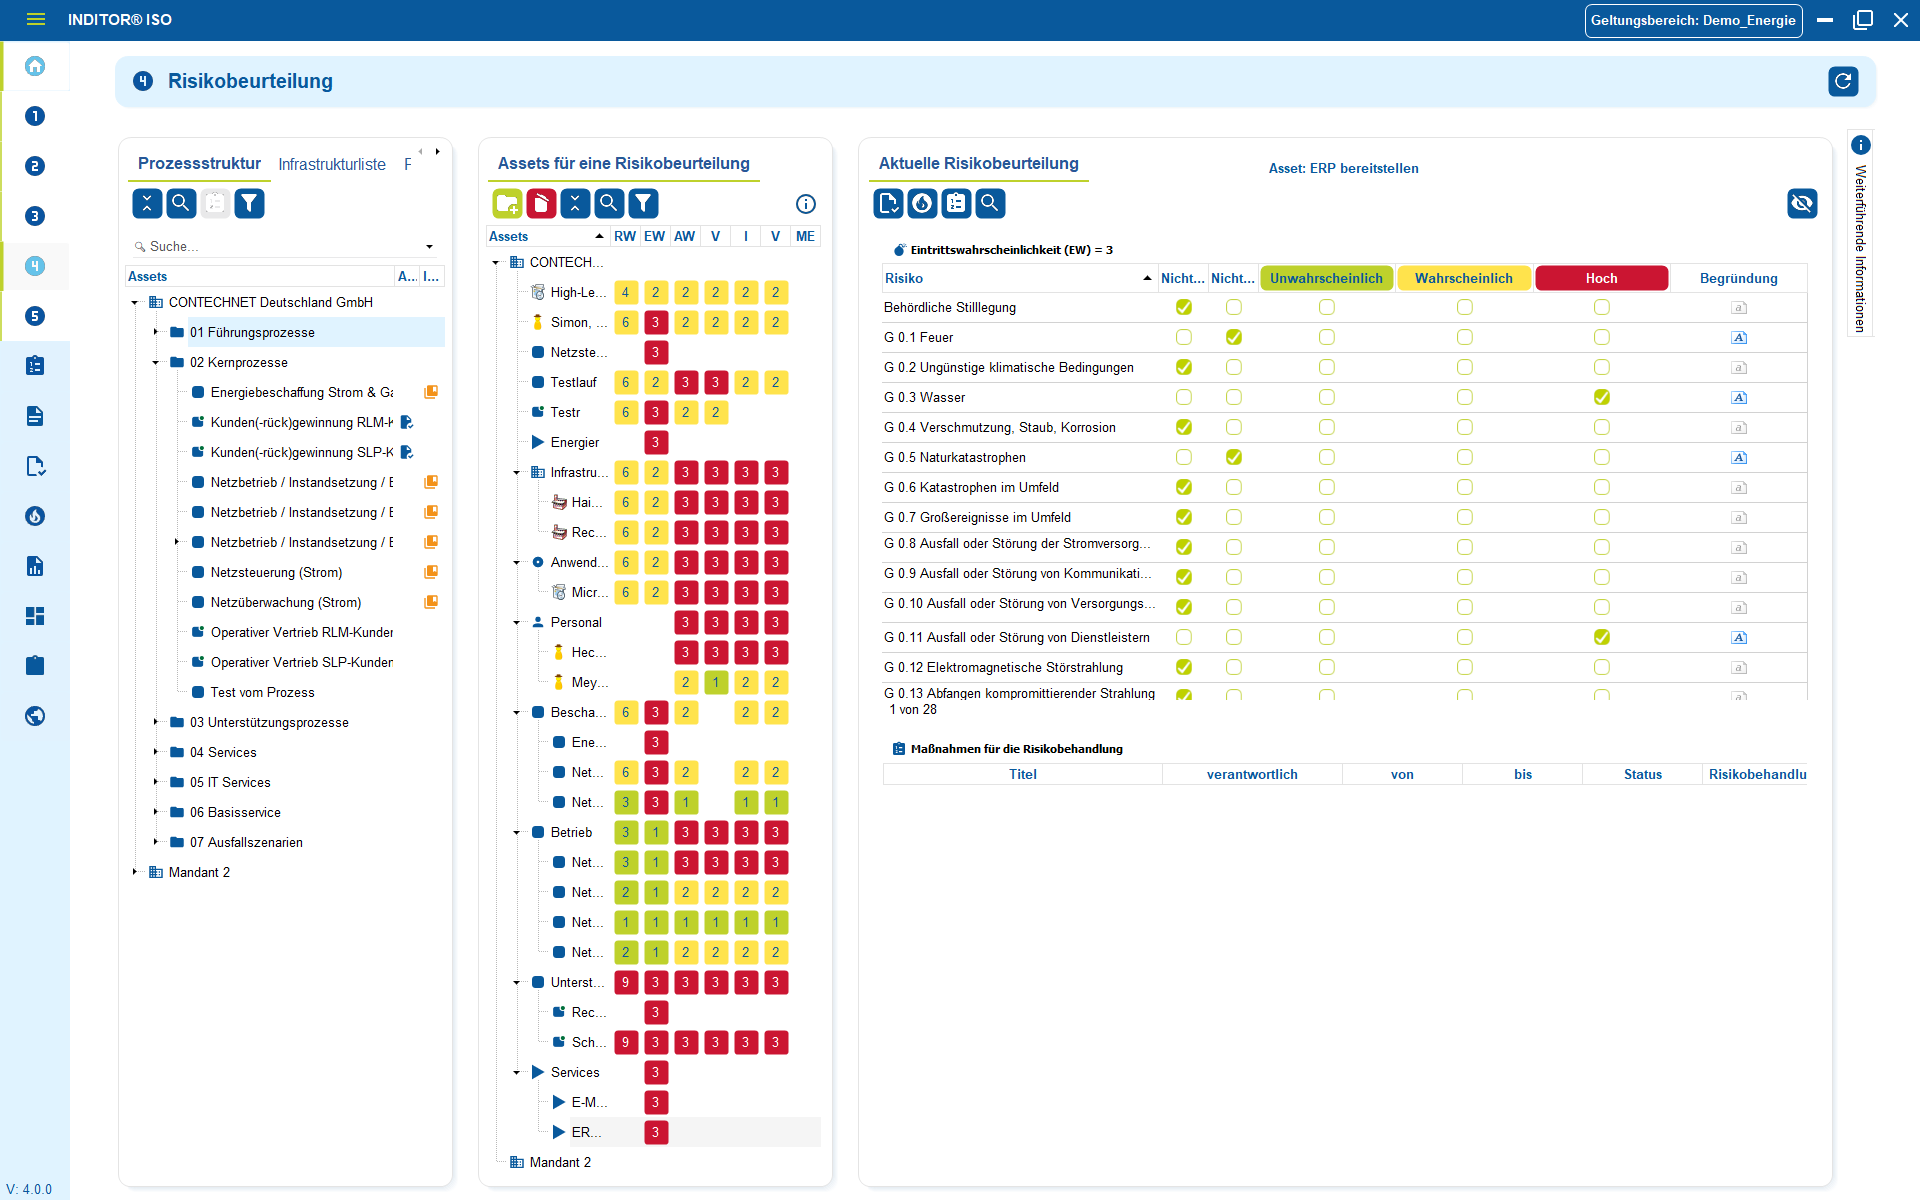Viewport: 1920px width, 1200px height.
Task: Check Wahrscheinlich for risk G 0.1 Feuer
Action: (x=1465, y=337)
